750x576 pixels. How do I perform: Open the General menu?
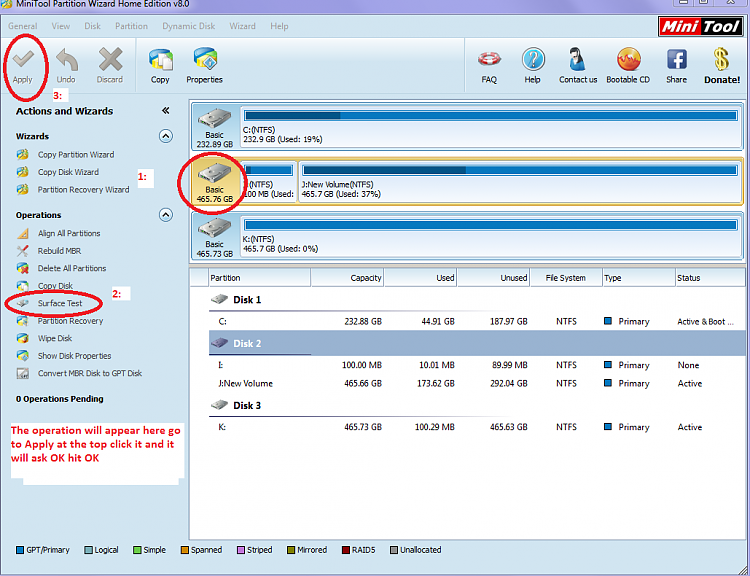(22, 26)
